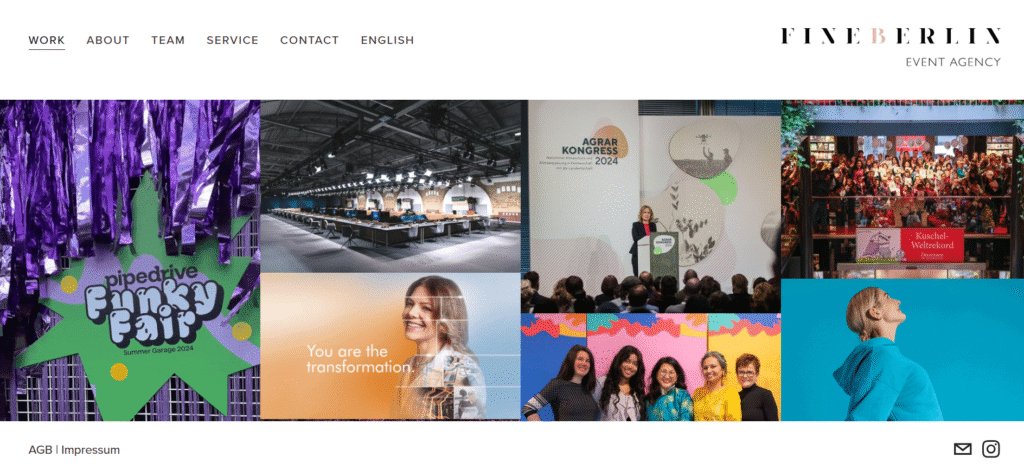The width and height of the screenshot is (1024, 470).
Task: Open the blue hoodie woman project
Action: (x=903, y=350)
